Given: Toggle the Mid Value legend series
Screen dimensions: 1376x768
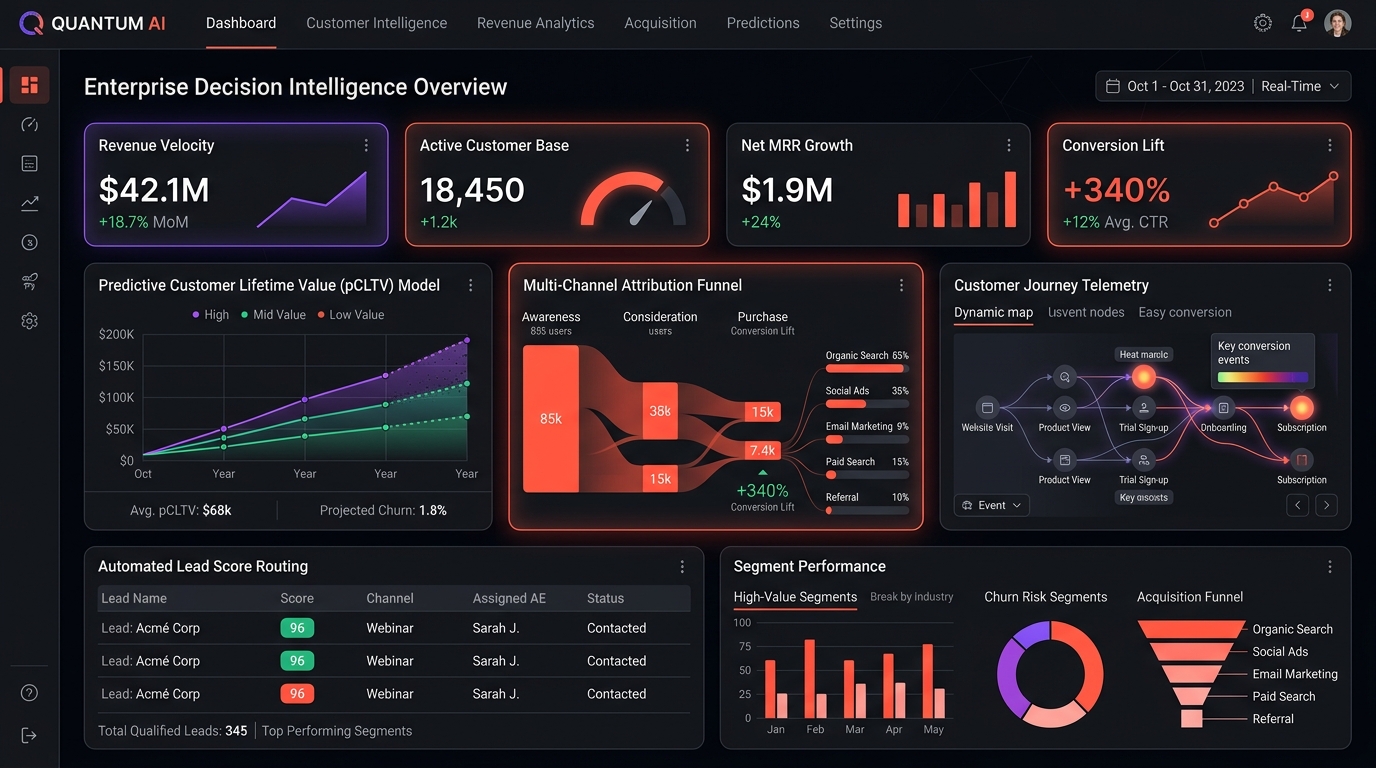Looking at the screenshot, I should (x=273, y=314).
